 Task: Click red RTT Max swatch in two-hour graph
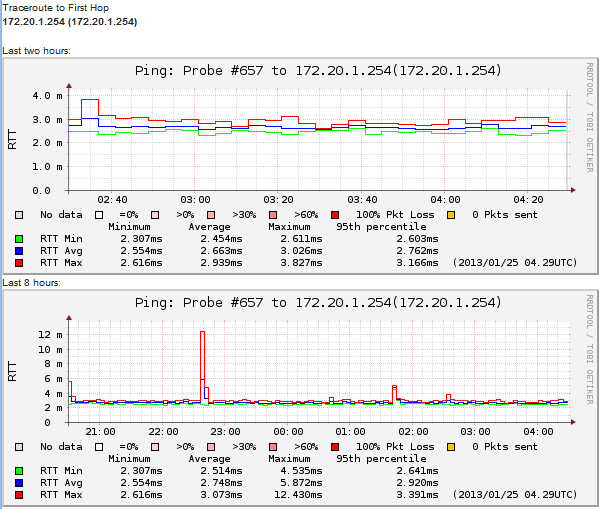click(19, 263)
